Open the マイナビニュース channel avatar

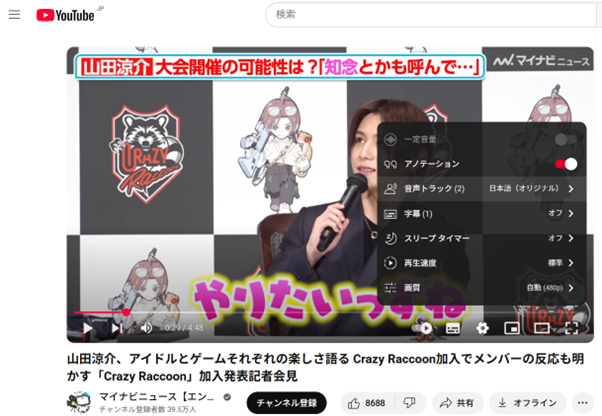click(x=79, y=402)
